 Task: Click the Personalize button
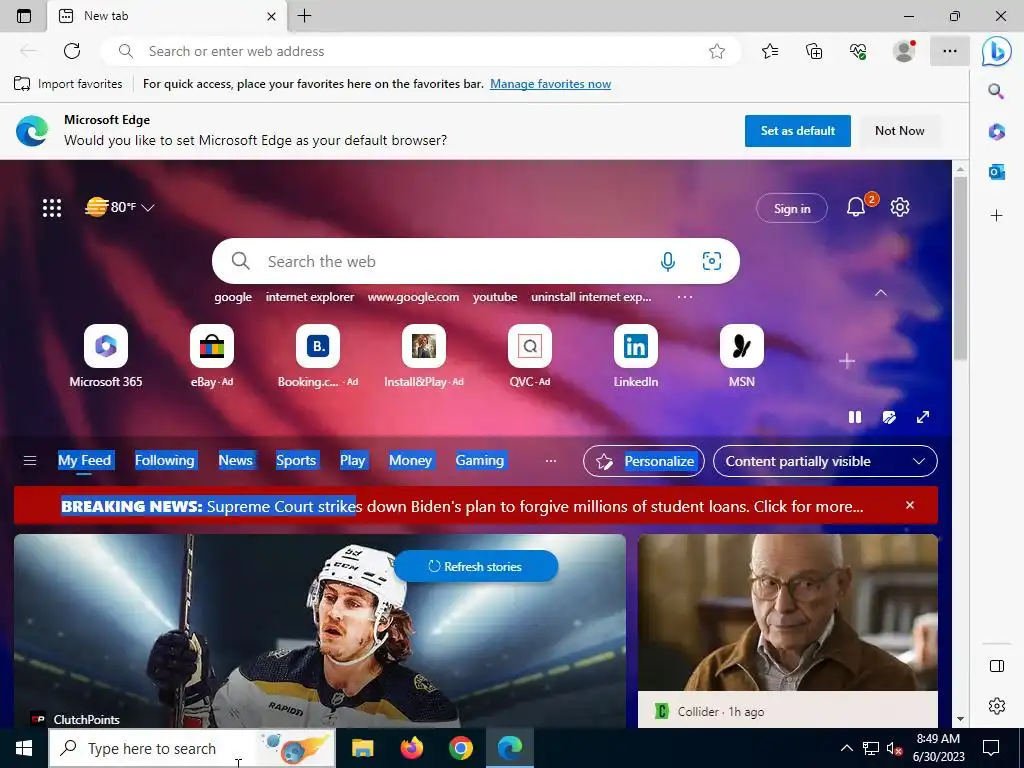click(643, 461)
